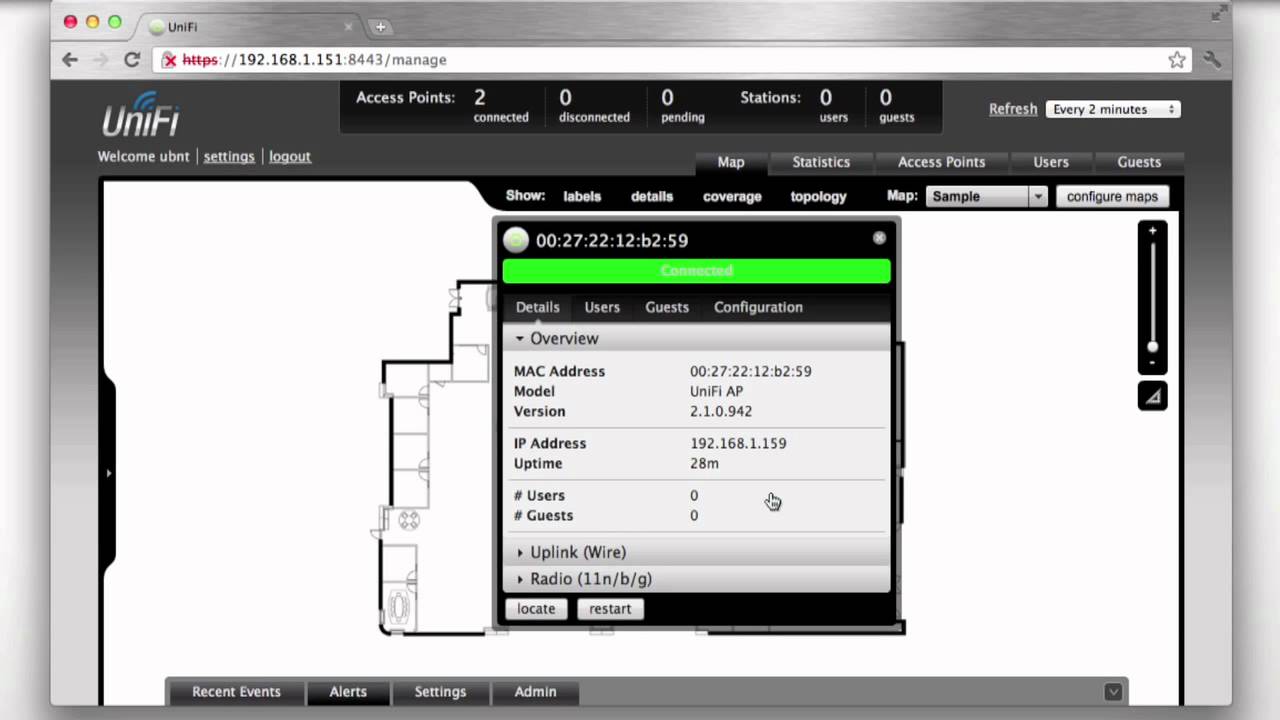Open the Guests tab in popup
1280x720 pixels.
(667, 307)
